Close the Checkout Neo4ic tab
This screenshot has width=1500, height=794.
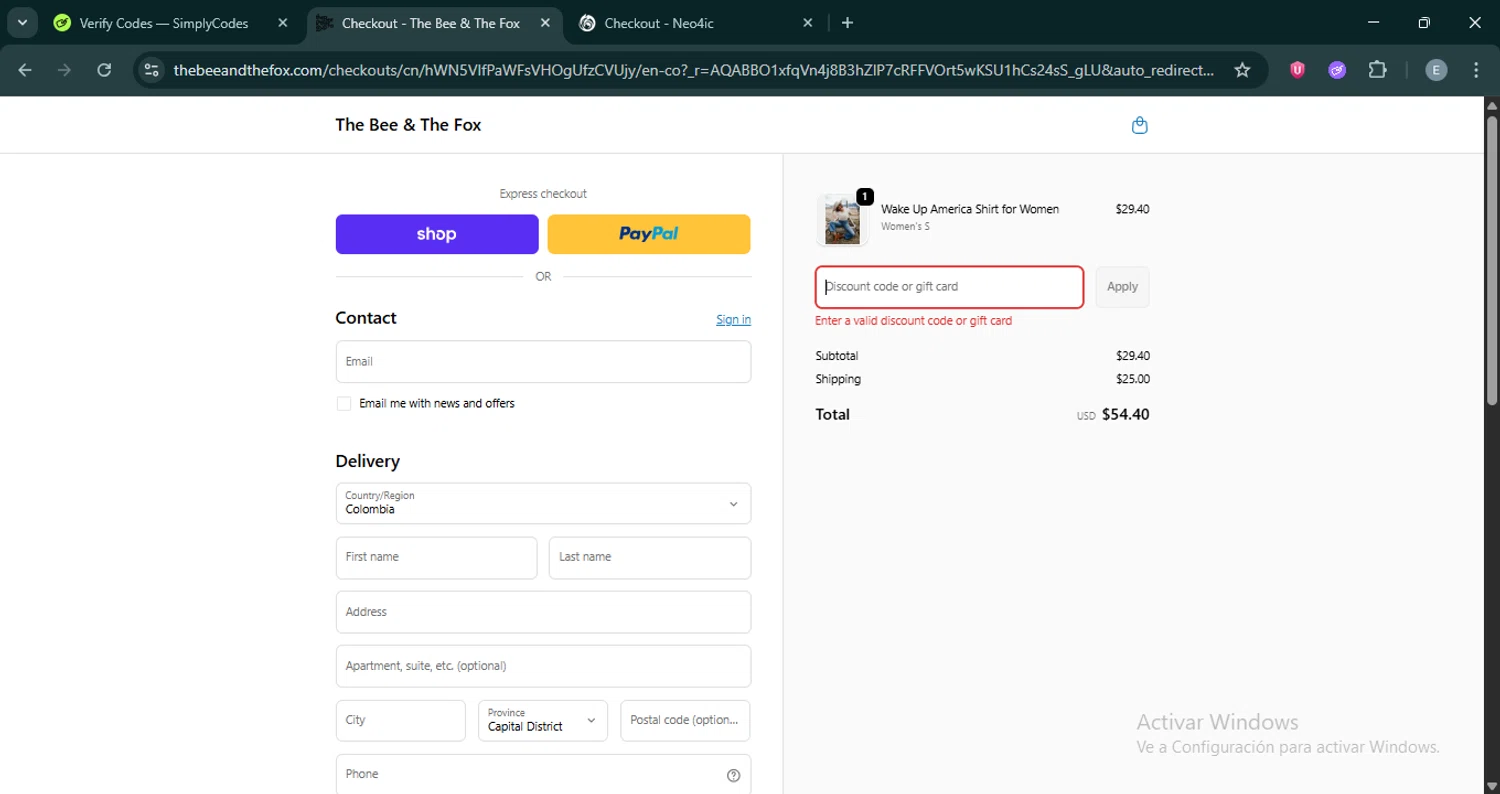click(807, 23)
